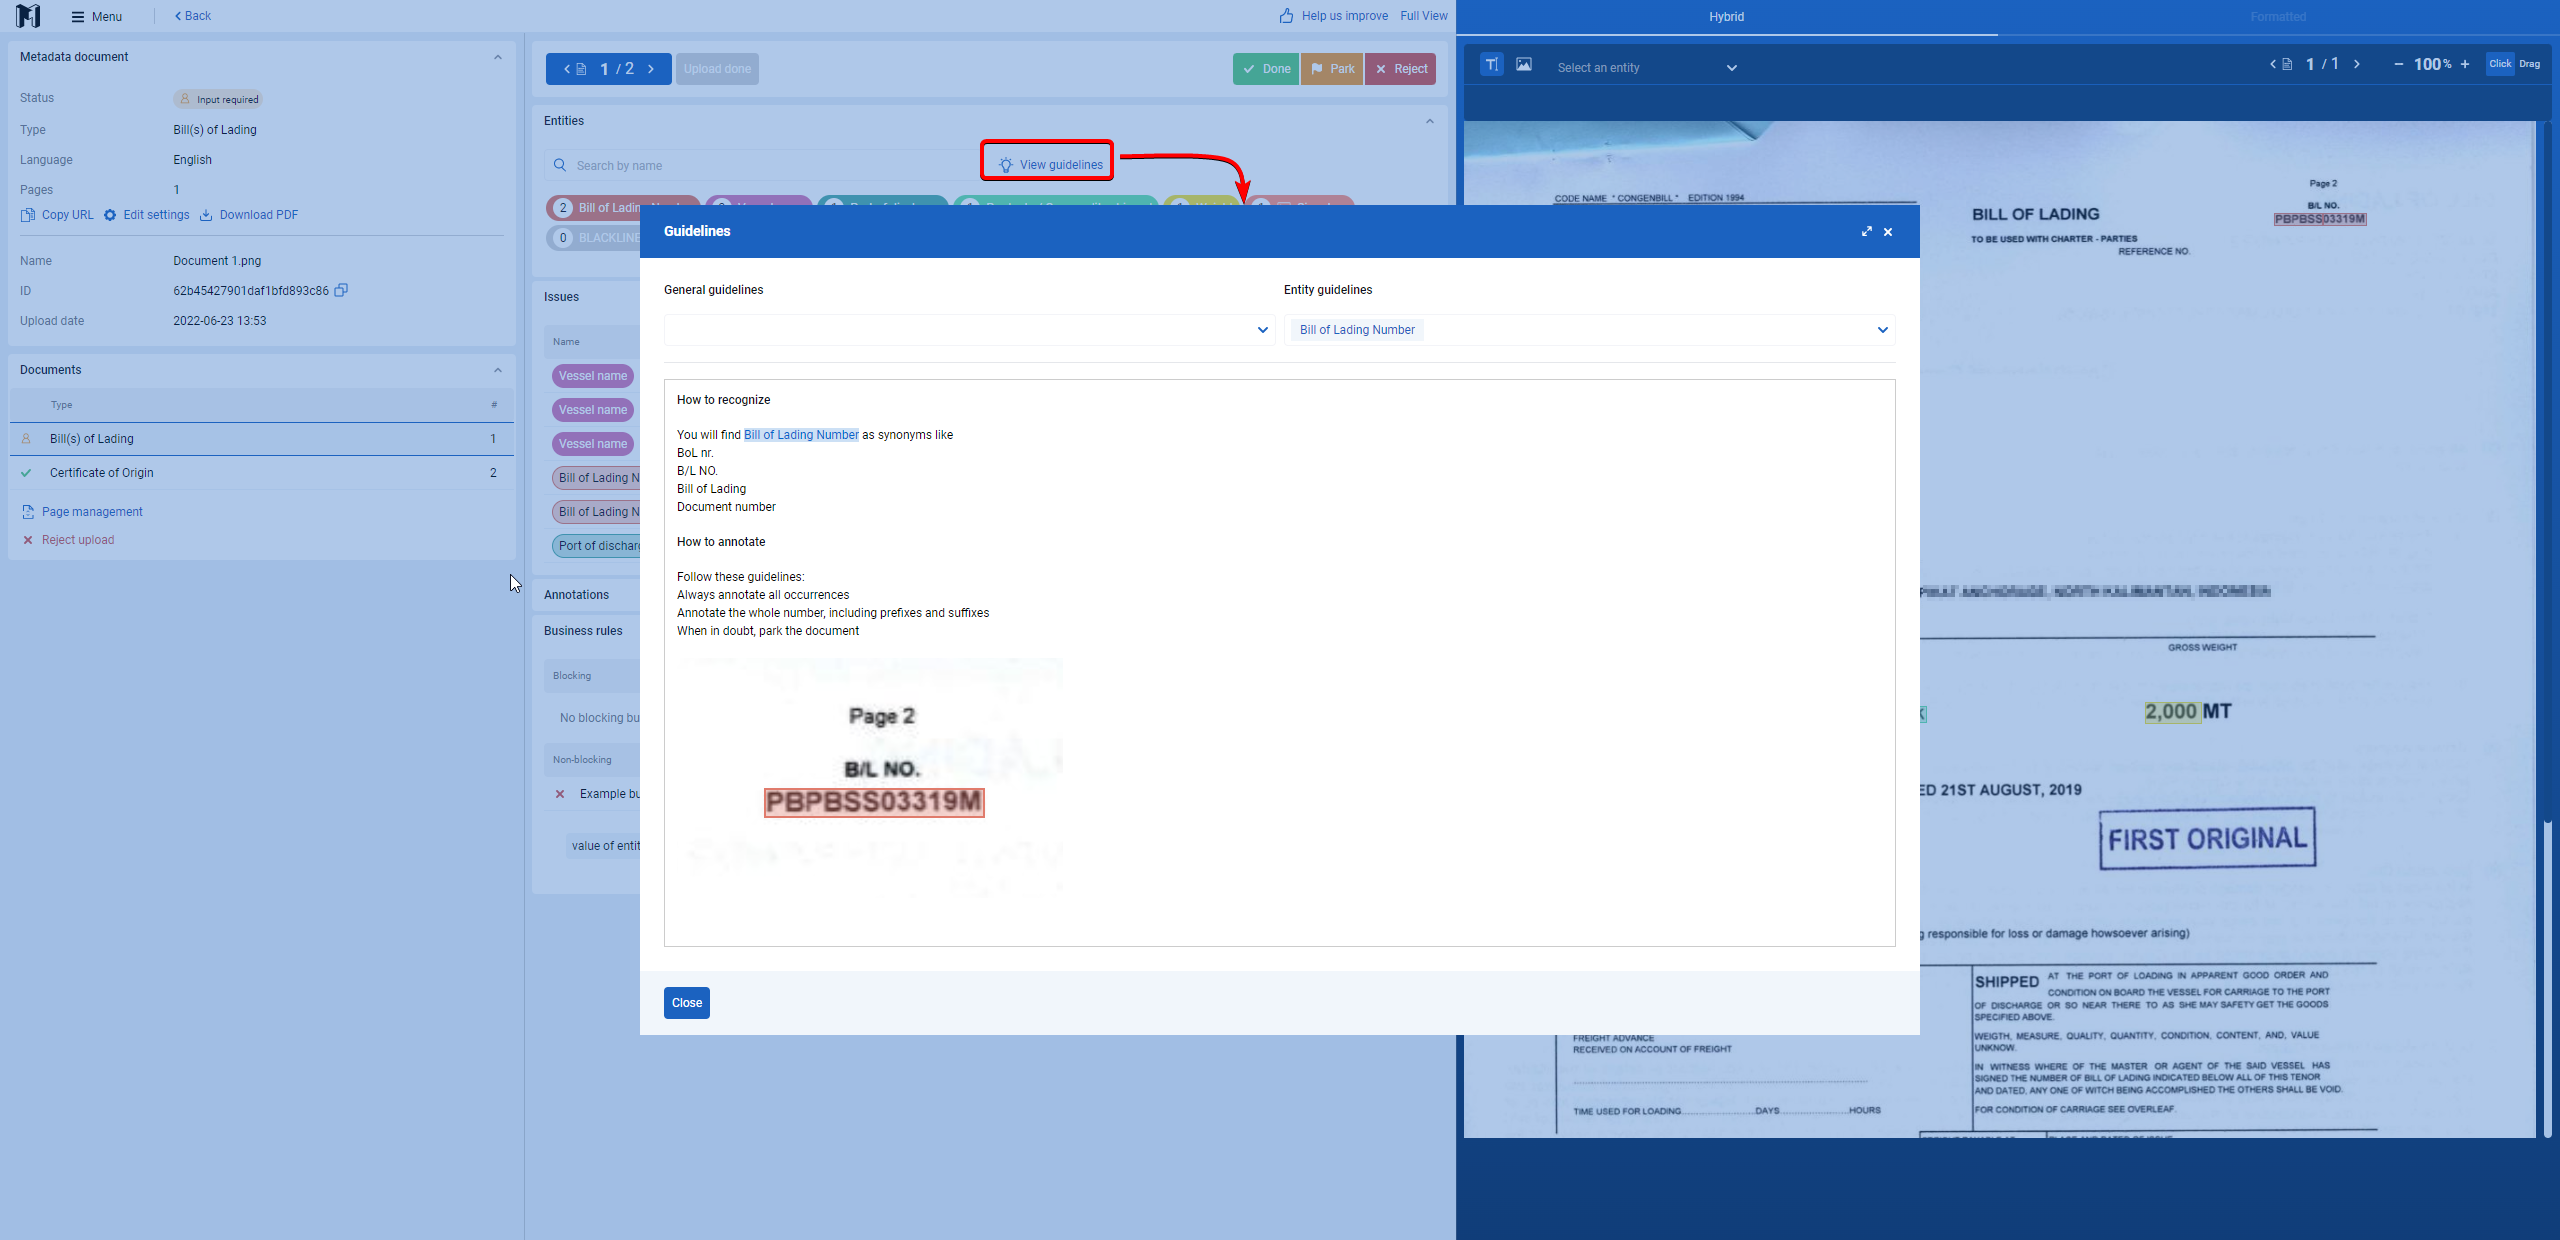Select the Bill(s) of Lading document row
Image resolution: width=2560 pixels, height=1240 pixels.
click(262, 439)
